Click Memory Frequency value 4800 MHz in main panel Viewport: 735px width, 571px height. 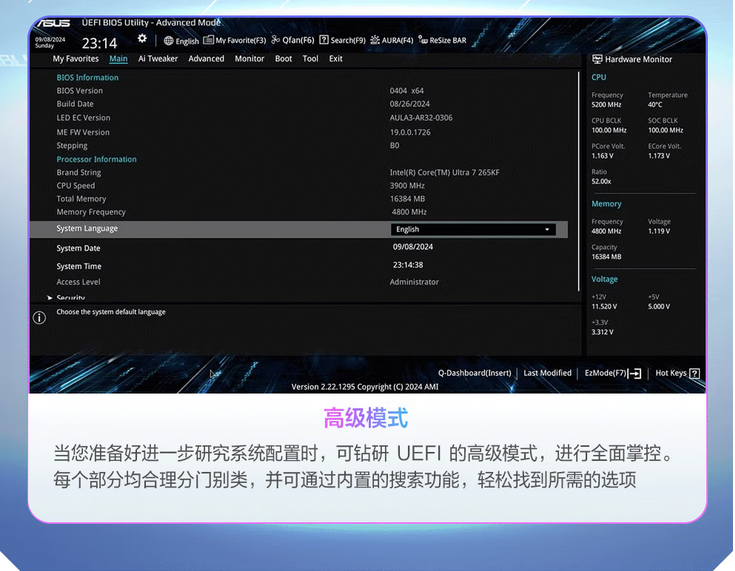pos(409,212)
